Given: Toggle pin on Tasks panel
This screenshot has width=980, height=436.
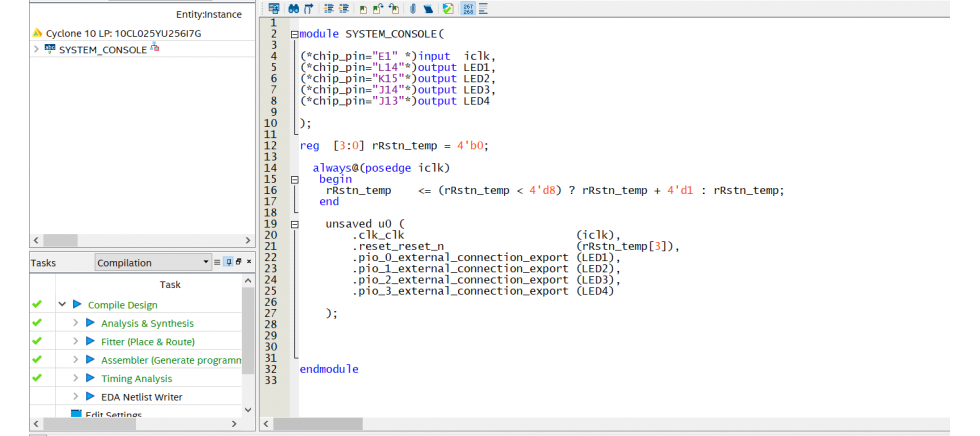Looking at the screenshot, I should click(228, 262).
